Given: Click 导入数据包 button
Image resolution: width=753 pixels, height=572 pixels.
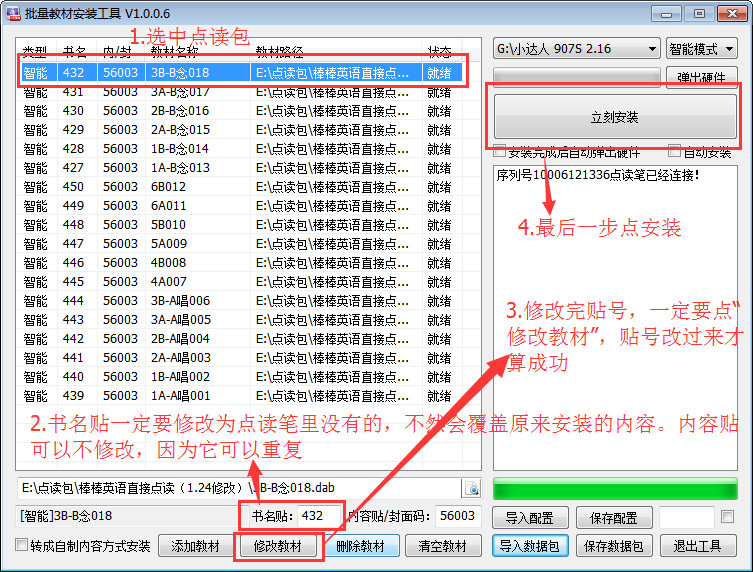Looking at the screenshot, I should click(530, 546).
